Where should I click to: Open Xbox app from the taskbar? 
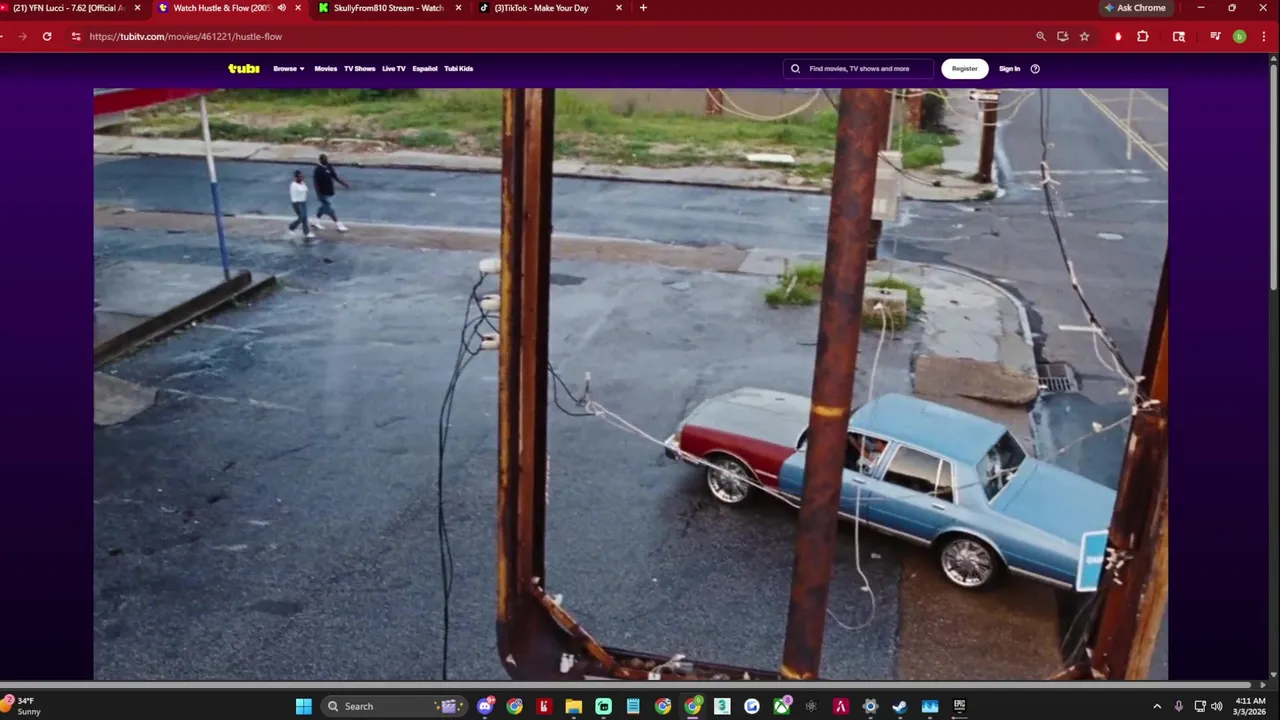pyautogui.click(x=781, y=706)
